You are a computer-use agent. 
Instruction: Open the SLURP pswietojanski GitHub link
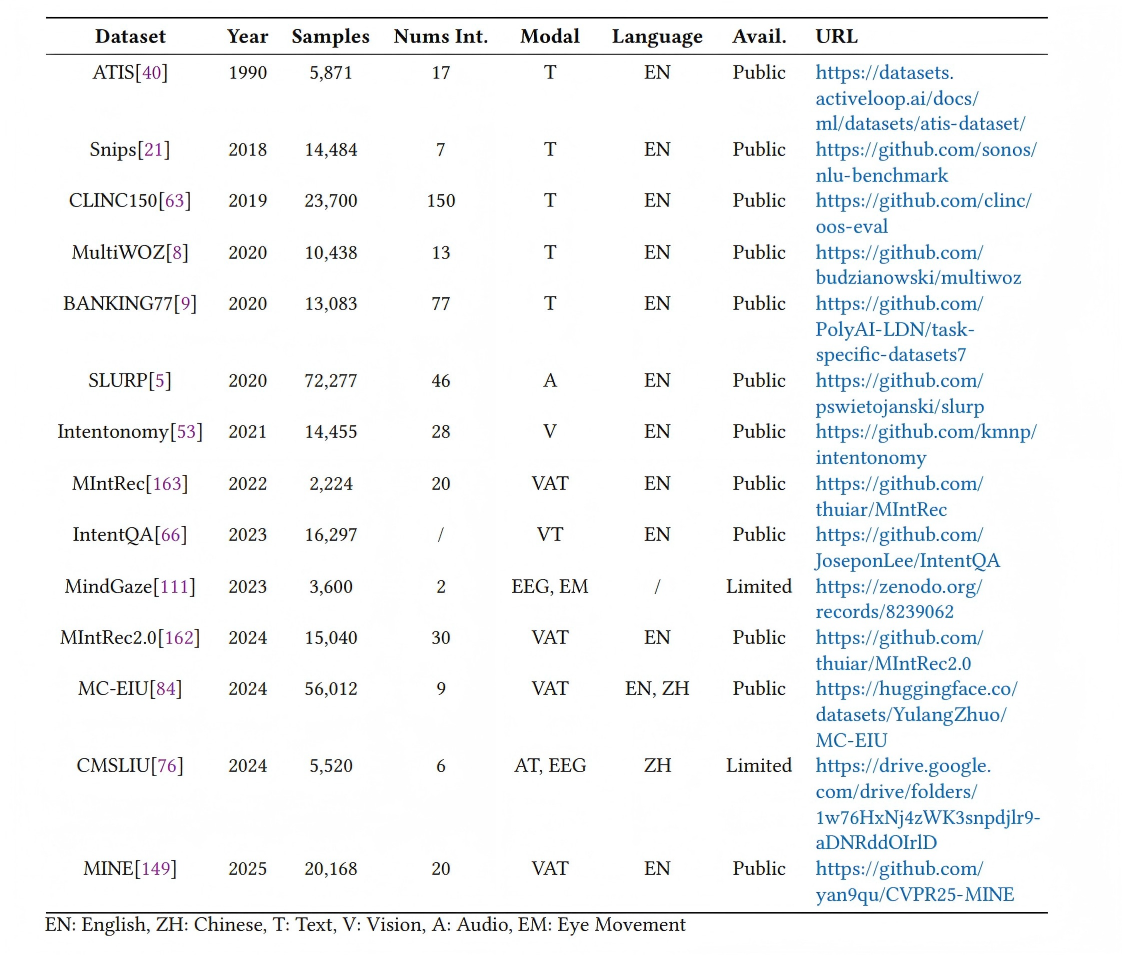coord(899,393)
